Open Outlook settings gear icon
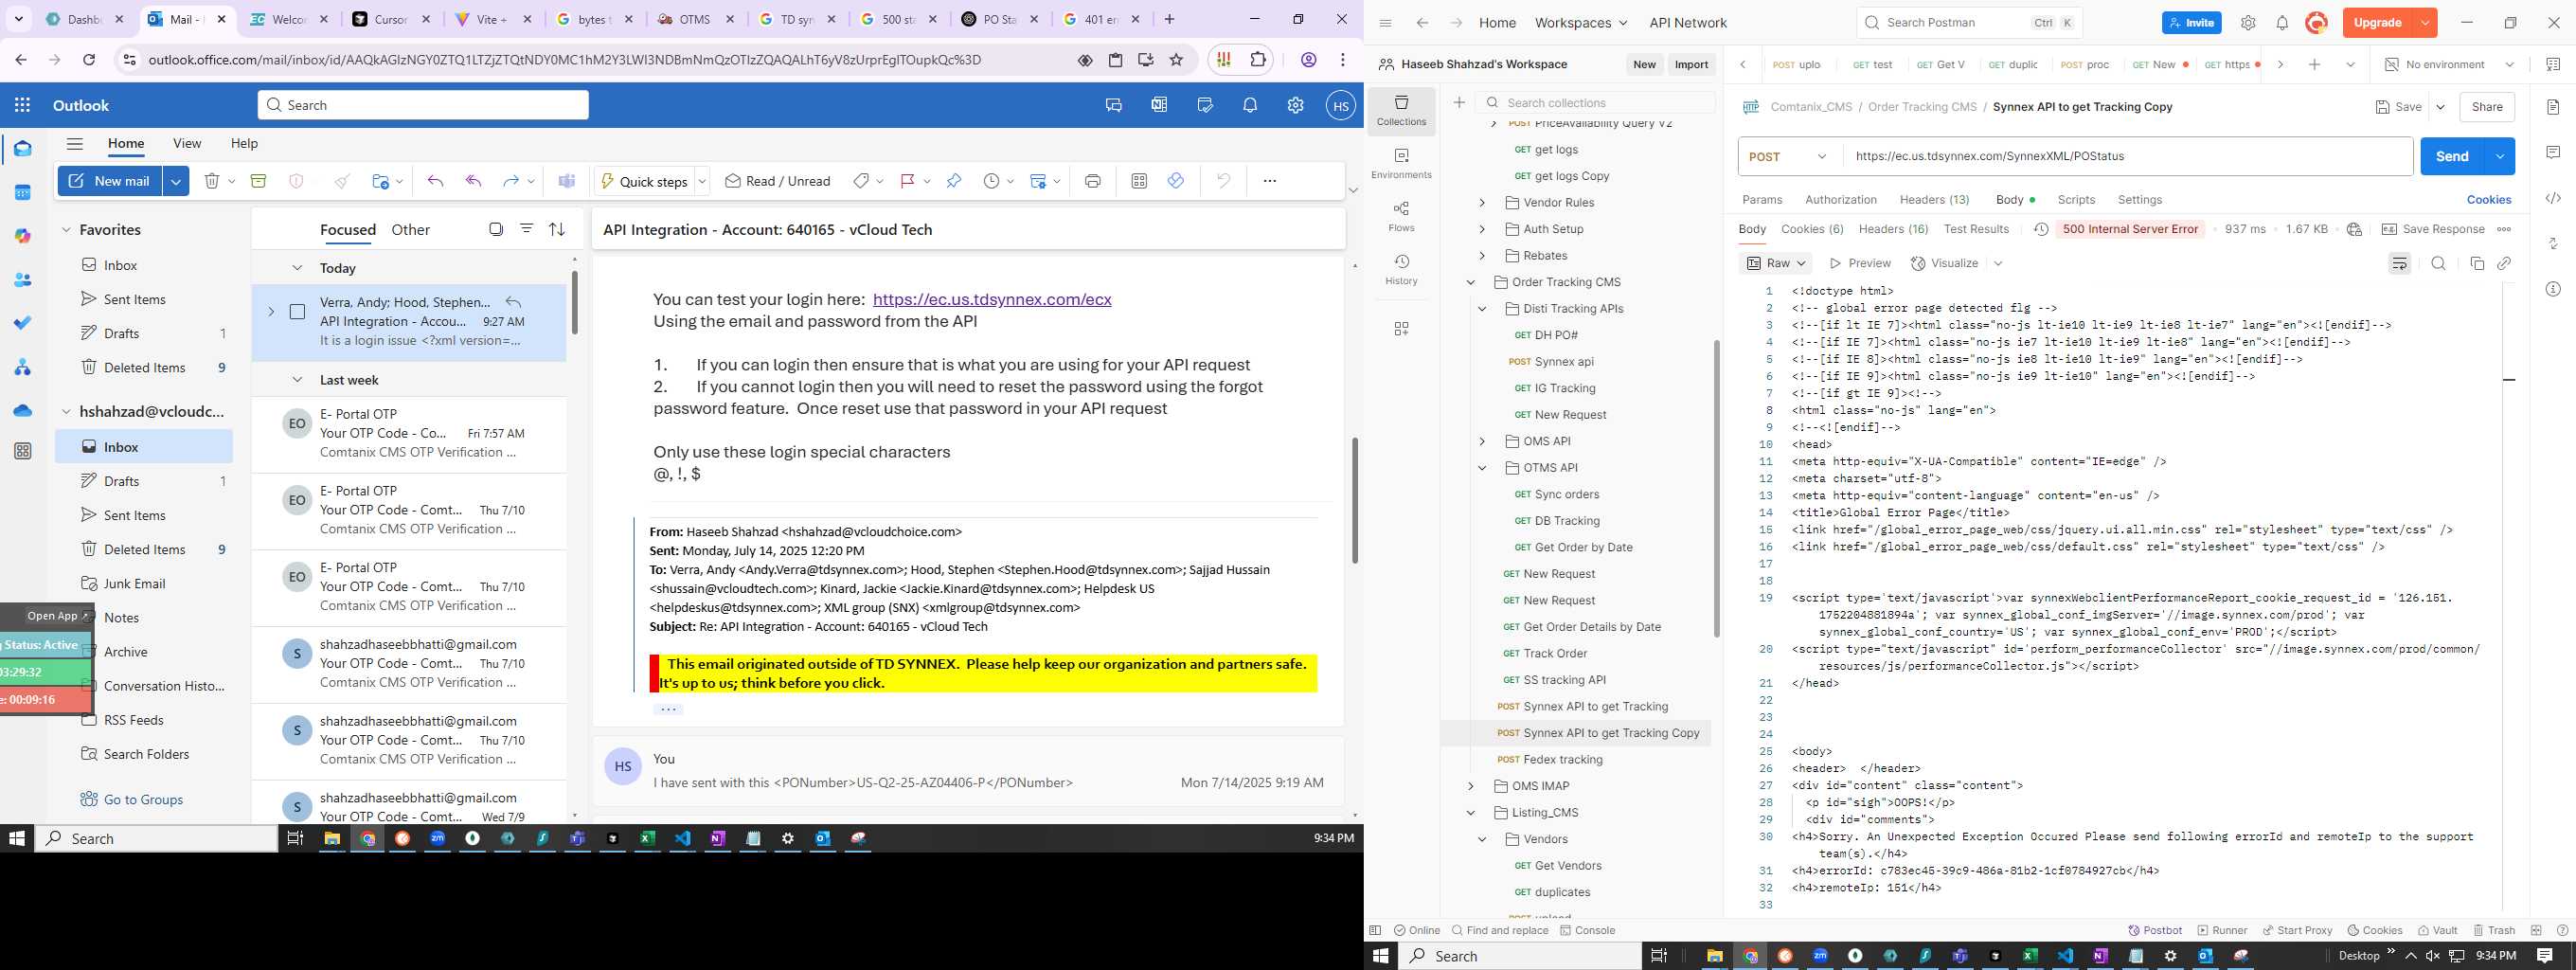The image size is (2576, 970). [x=1295, y=105]
